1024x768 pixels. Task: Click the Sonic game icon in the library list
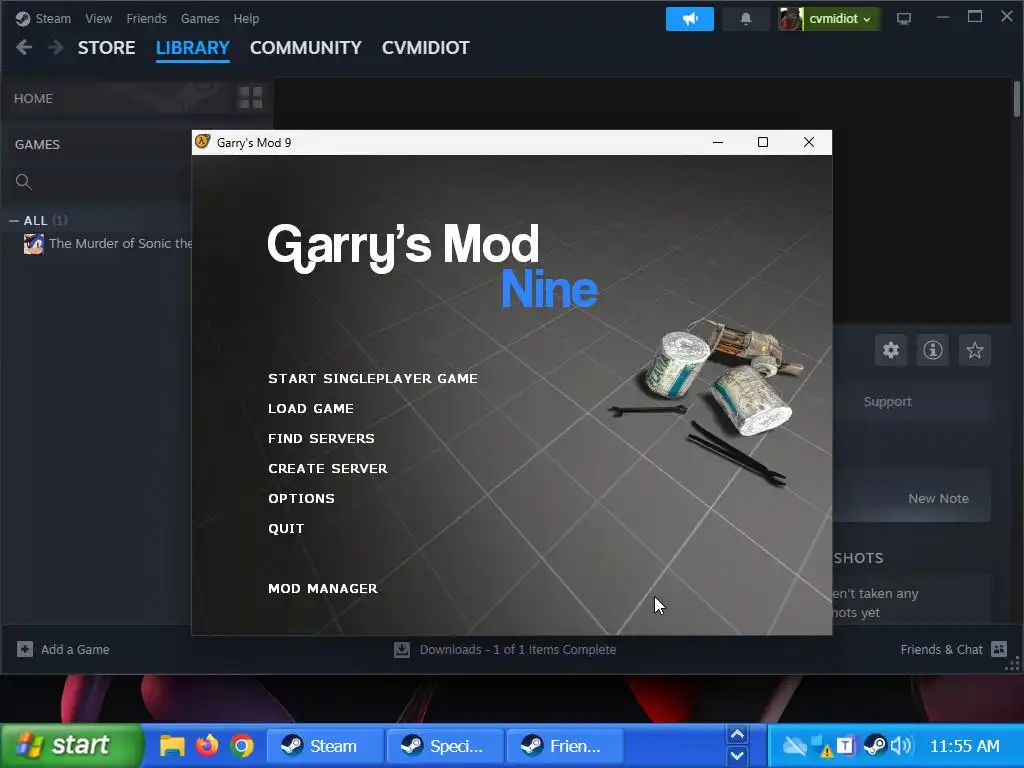click(x=34, y=244)
